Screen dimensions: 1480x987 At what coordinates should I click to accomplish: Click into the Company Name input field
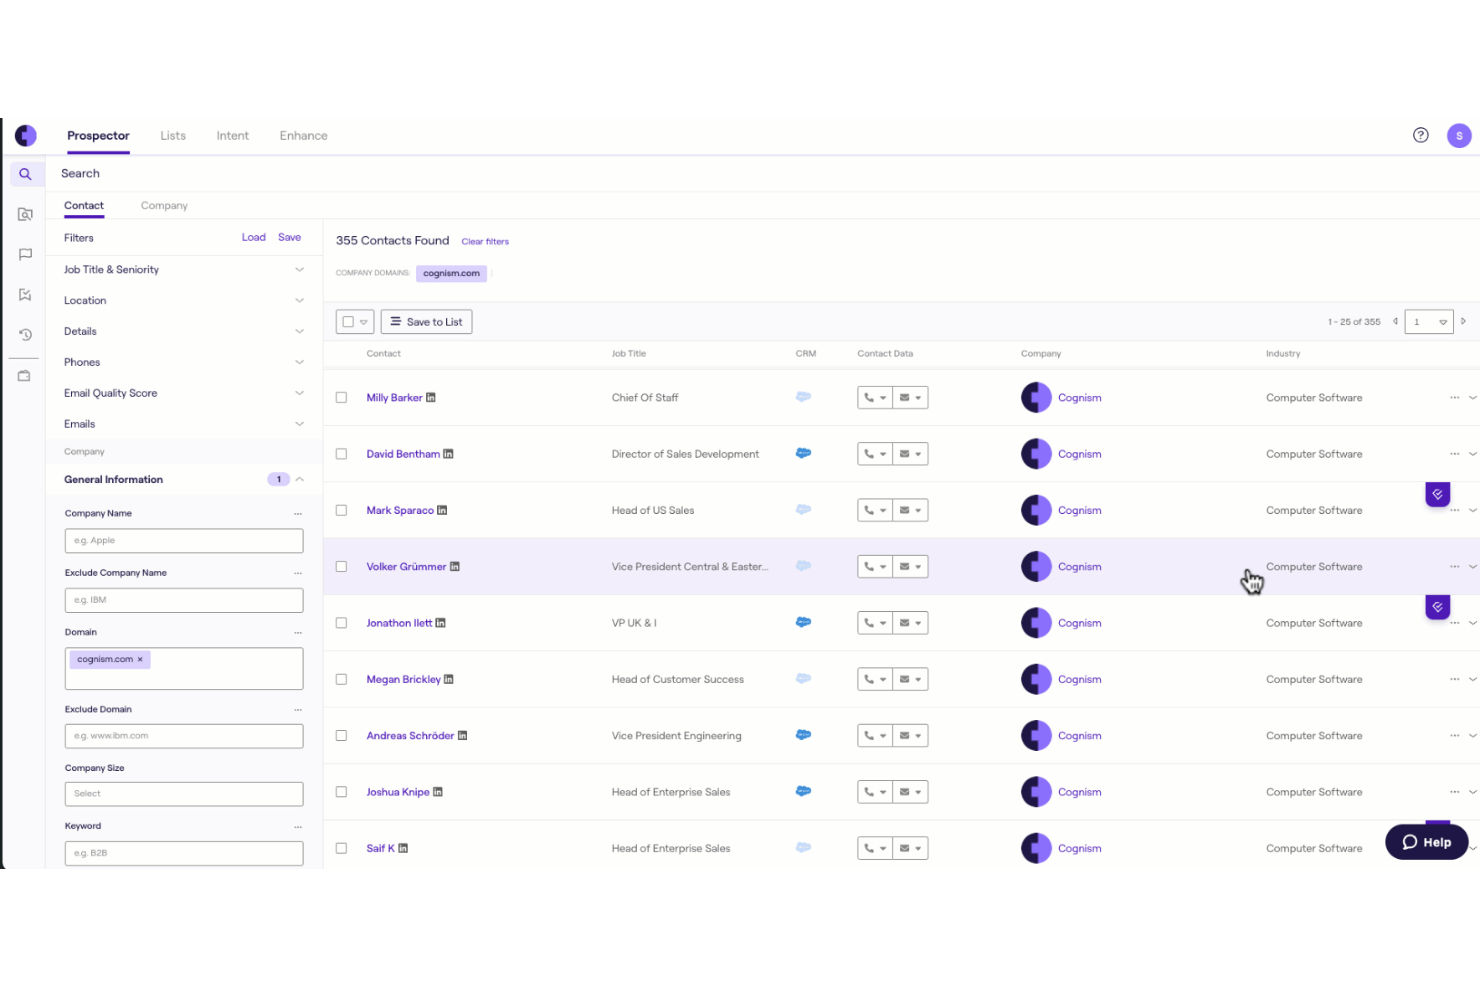click(x=184, y=541)
